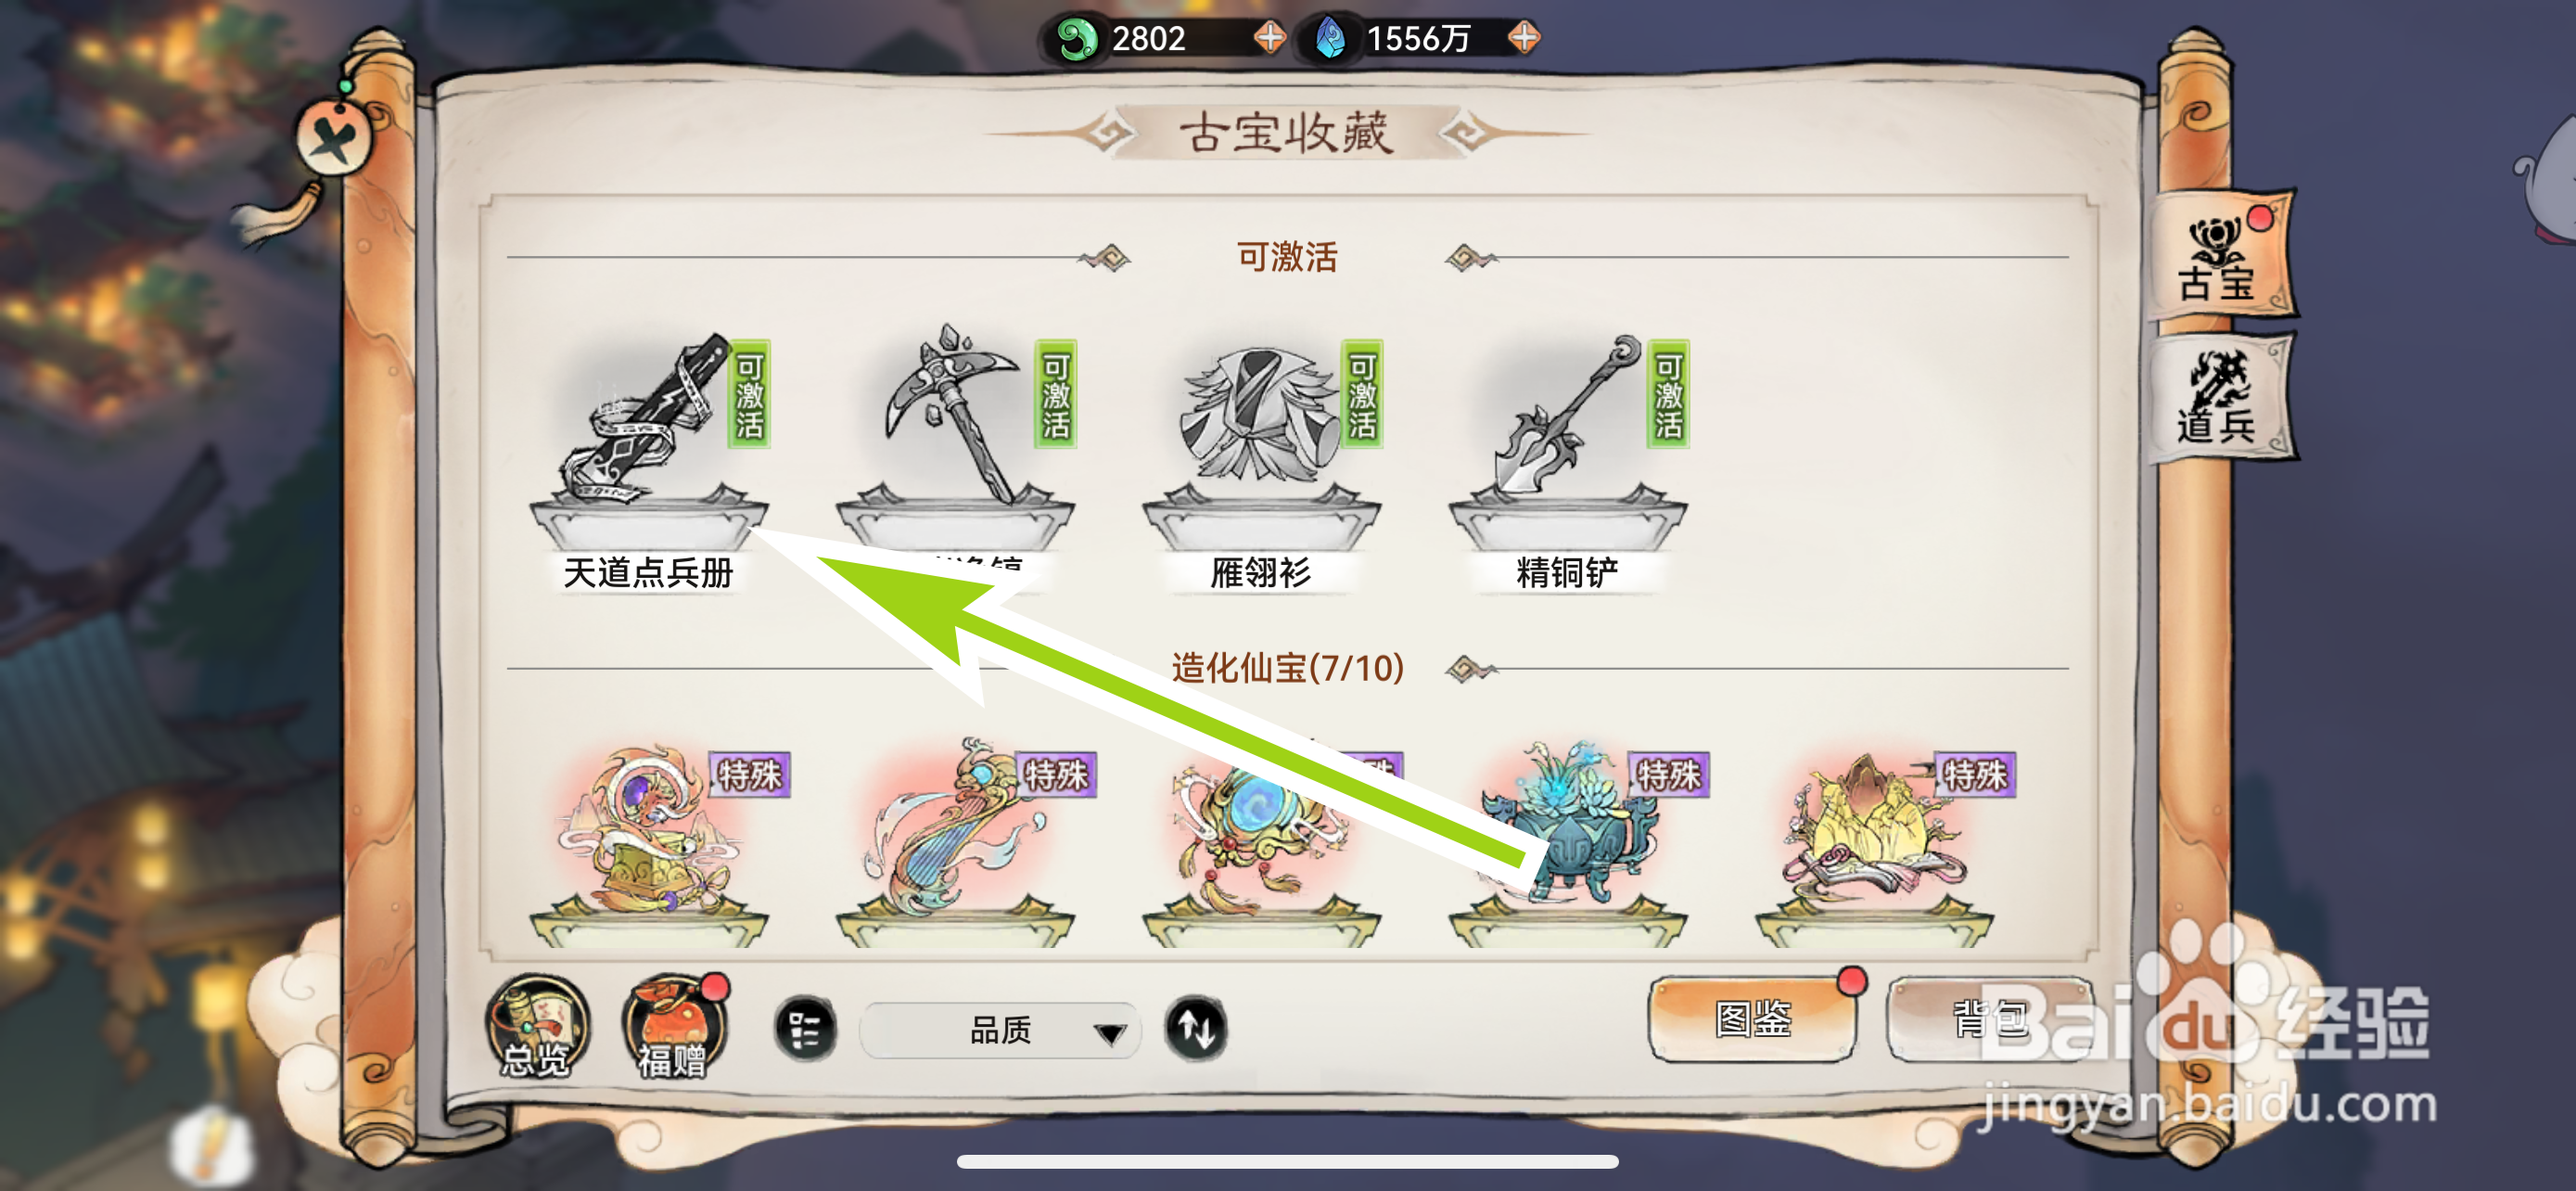The width and height of the screenshot is (2576, 1191).
Task: Expand the 品质 sorting dropdown
Action: tap(1000, 1030)
